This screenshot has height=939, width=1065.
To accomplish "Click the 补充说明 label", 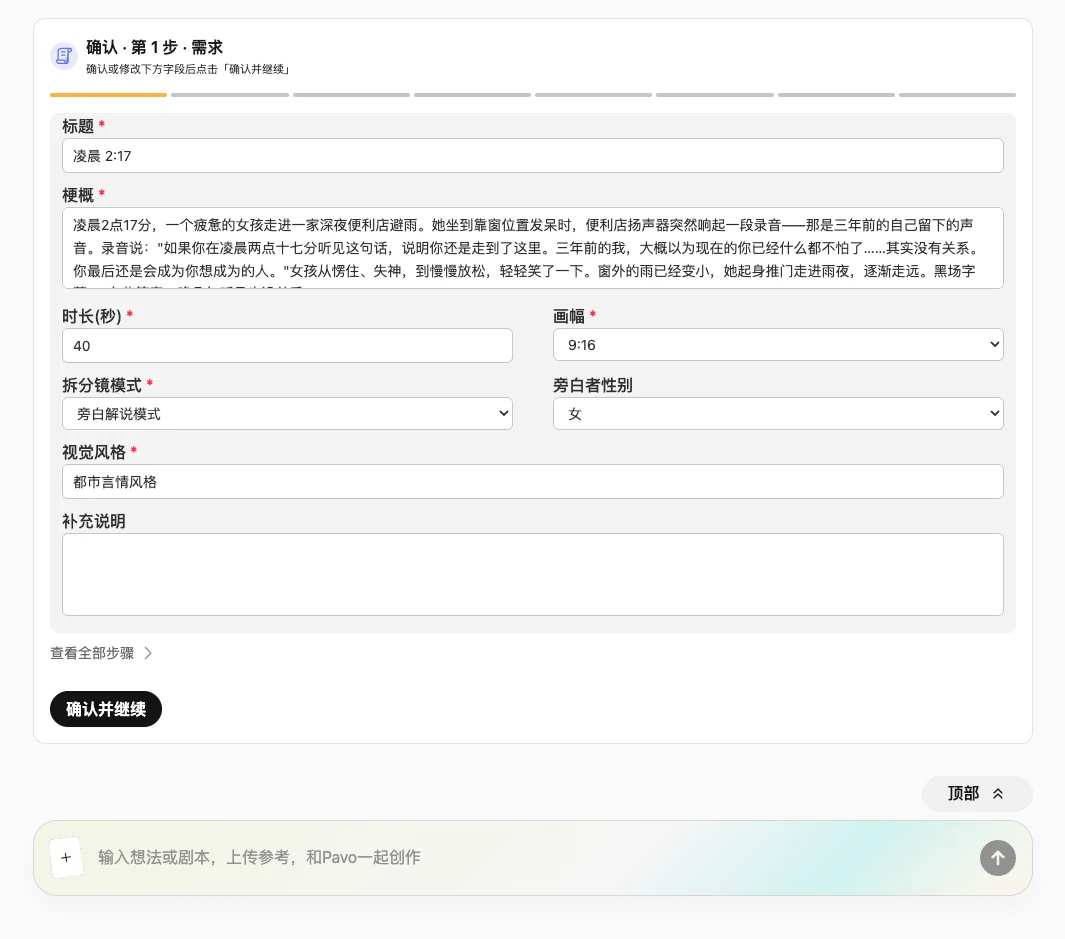I will point(94,521).
